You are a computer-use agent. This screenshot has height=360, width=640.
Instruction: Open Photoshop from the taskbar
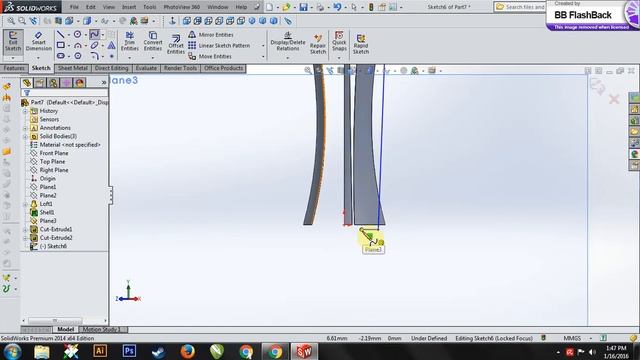[129, 351]
